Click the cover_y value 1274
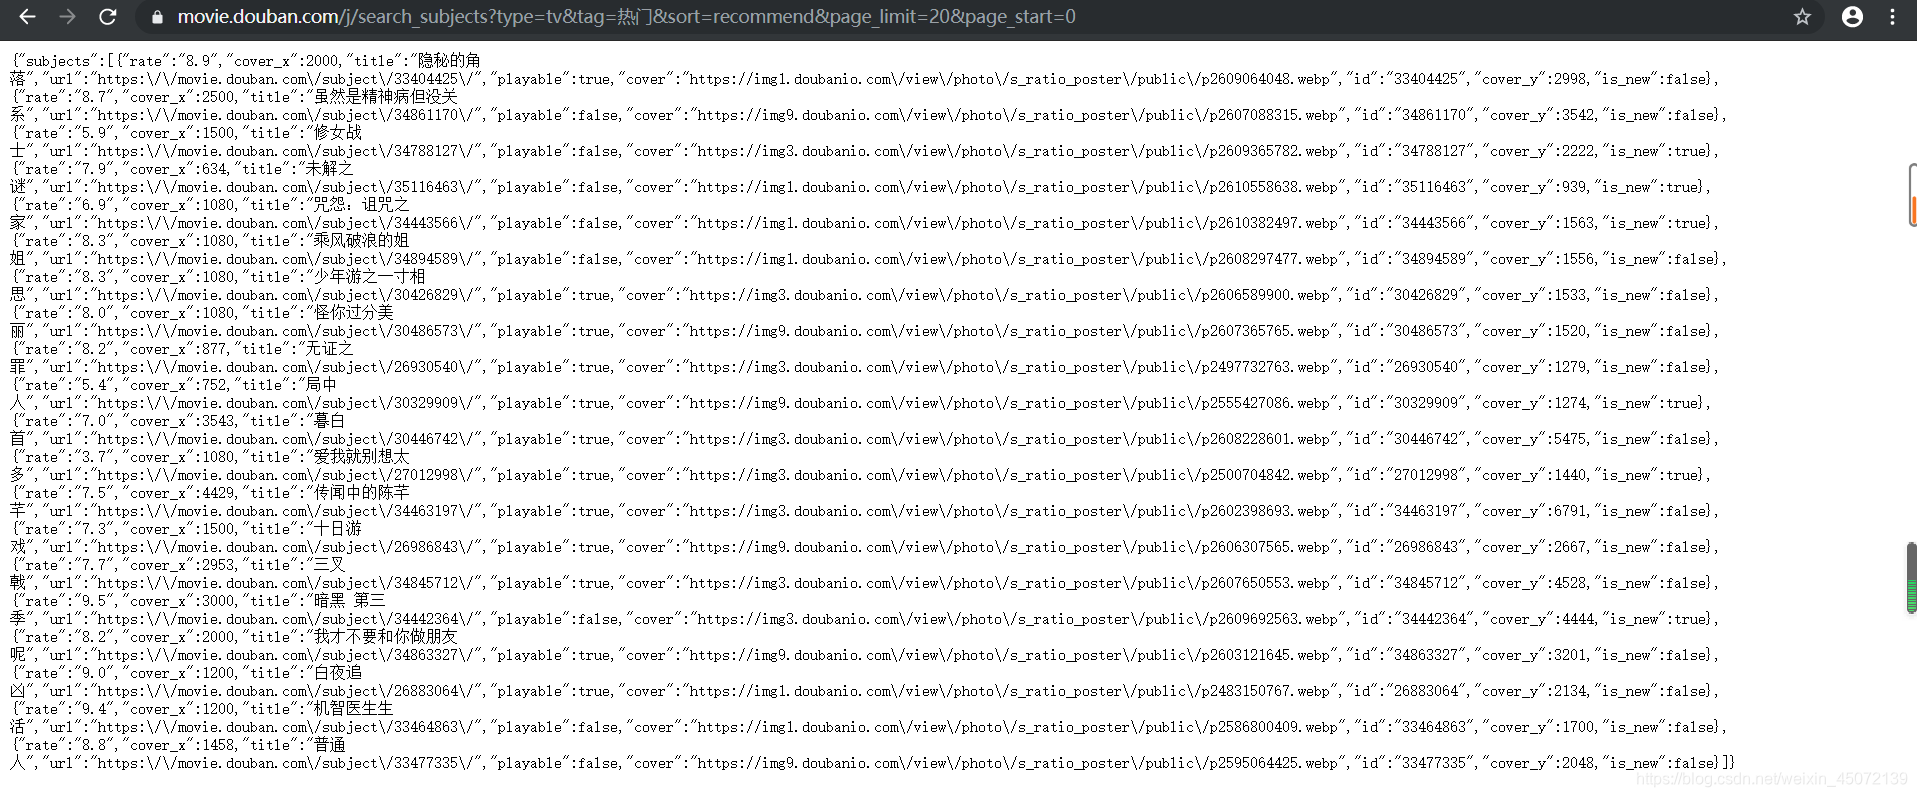 (1570, 403)
